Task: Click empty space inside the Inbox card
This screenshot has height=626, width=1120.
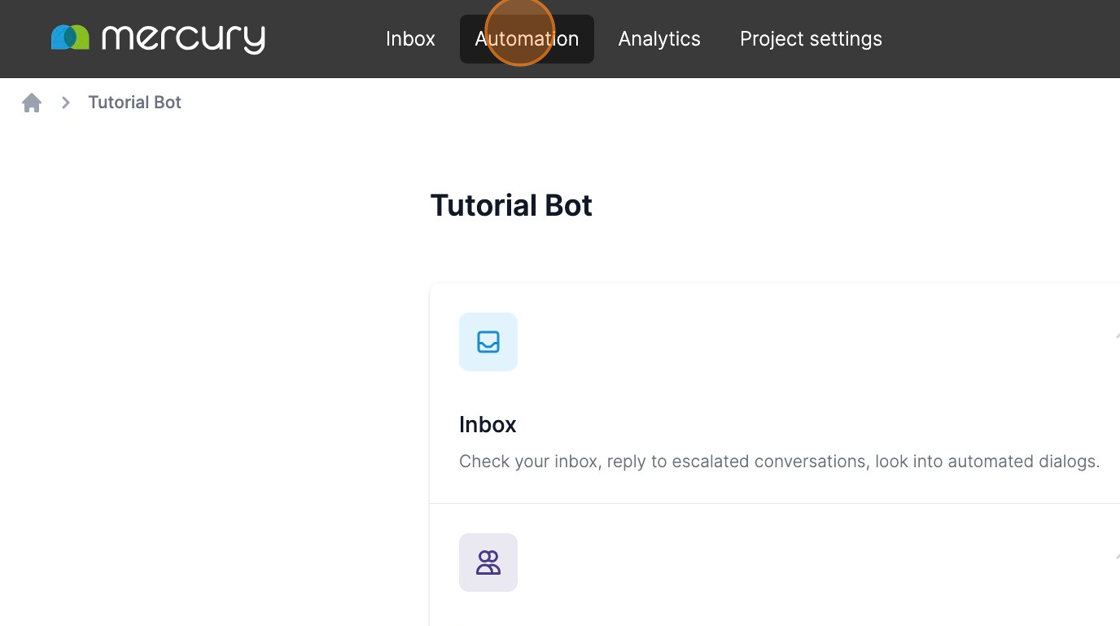Action: coord(800,360)
